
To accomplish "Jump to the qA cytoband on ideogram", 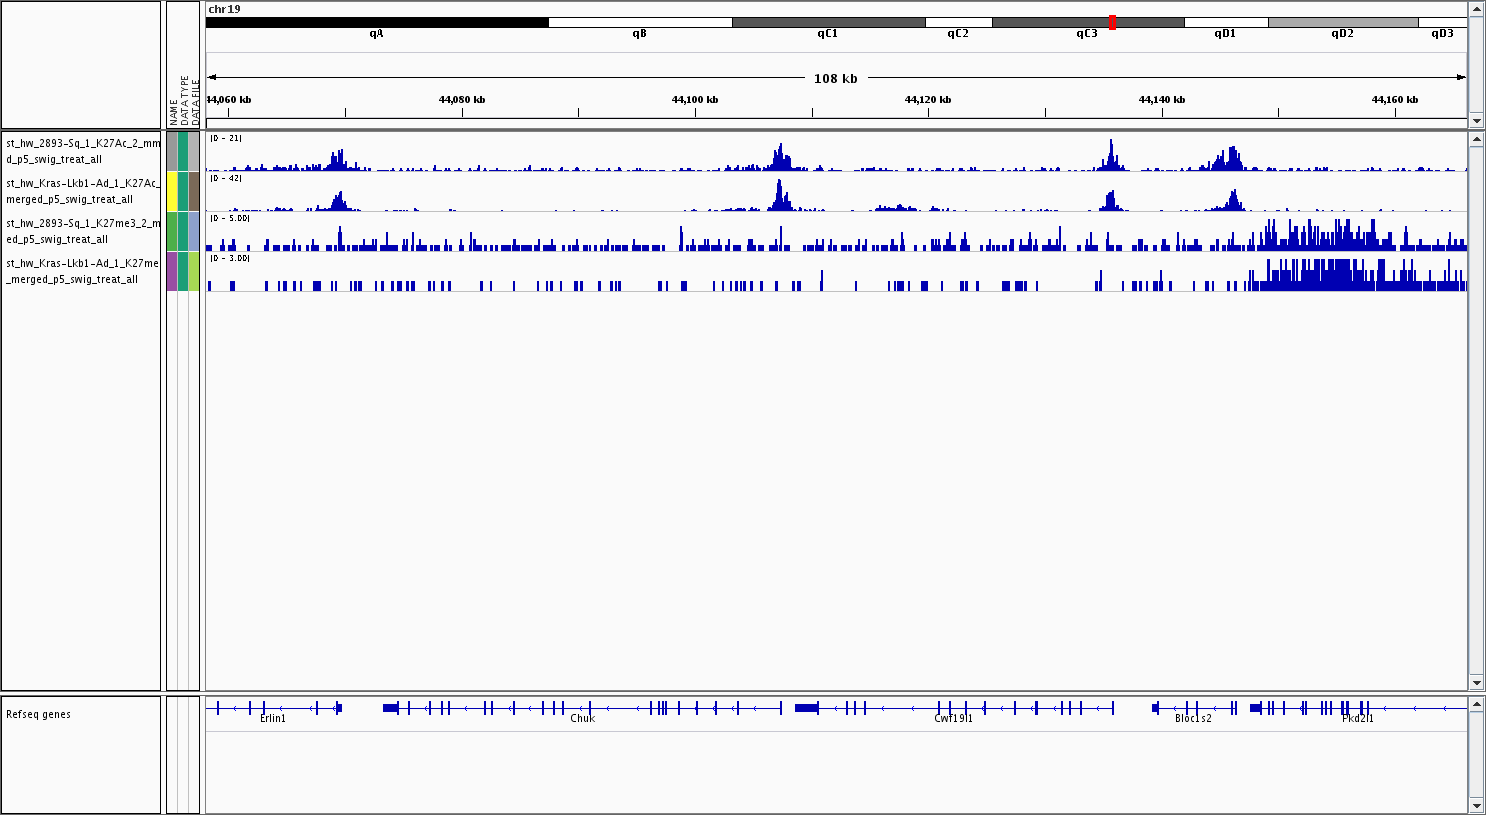I will pyautogui.click(x=376, y=22).
